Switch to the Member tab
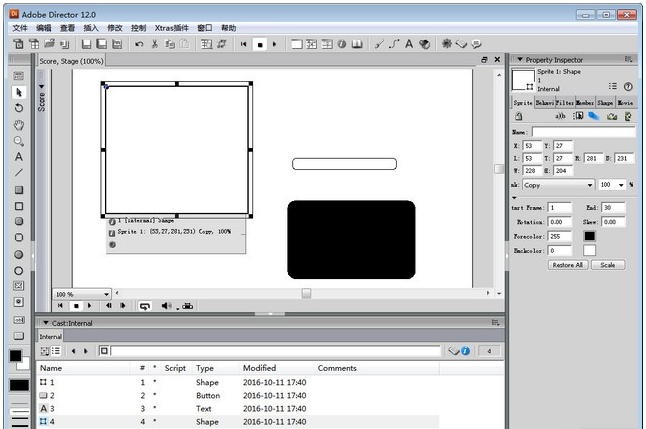The height and width of the screenshot is (429, 646). tap(585, 103)
